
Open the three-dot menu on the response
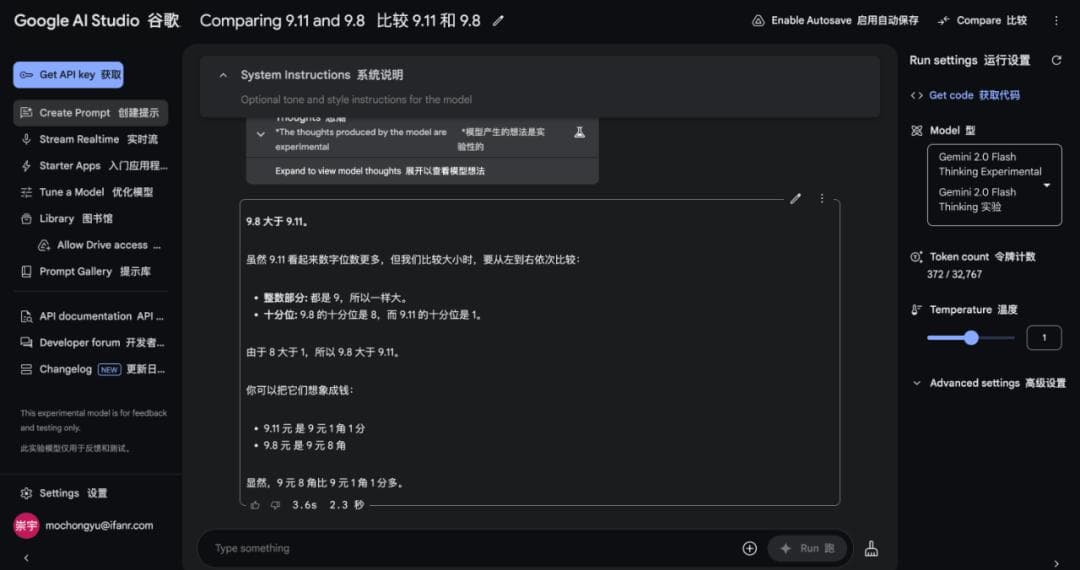[x=822, y=198]
